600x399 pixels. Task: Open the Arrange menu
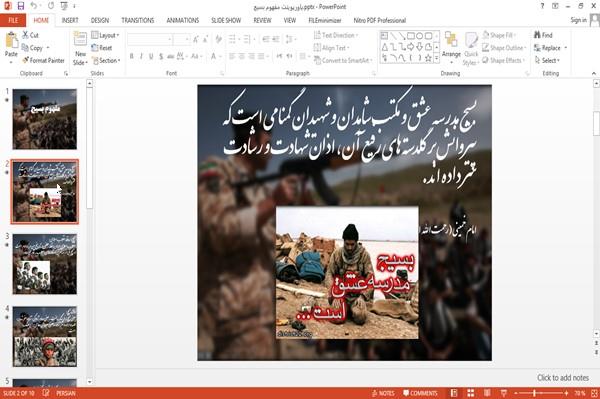(451, 48)
